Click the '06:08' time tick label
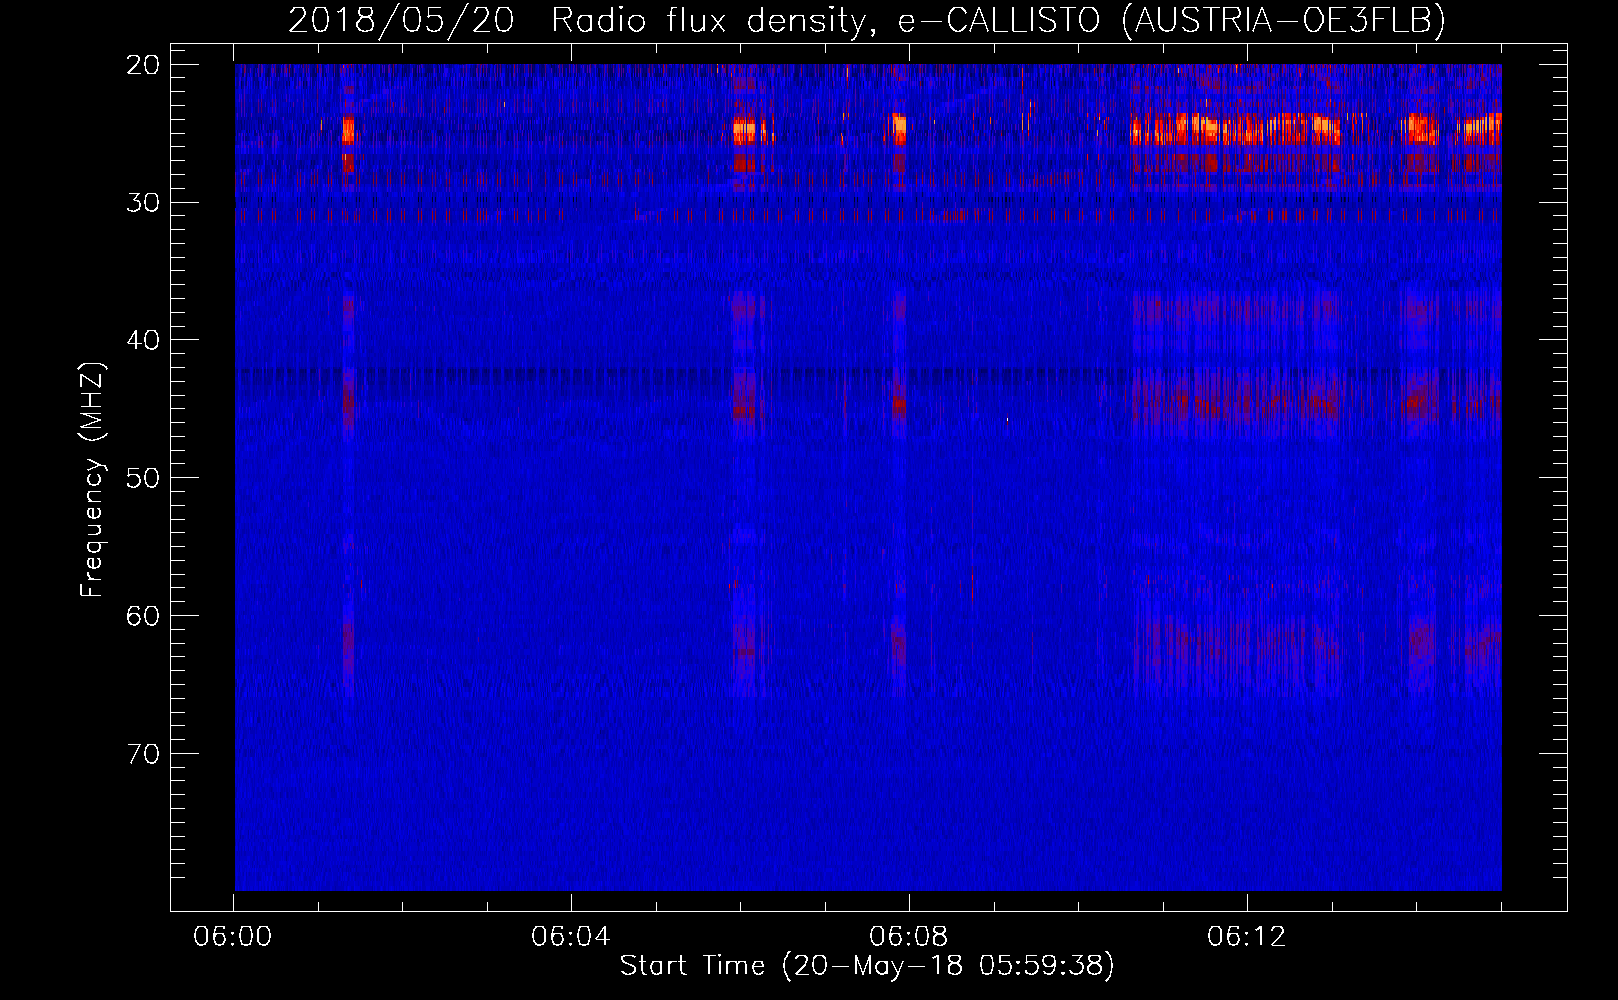Viewport: 1618px width, 1000px height. click(909, 937)
